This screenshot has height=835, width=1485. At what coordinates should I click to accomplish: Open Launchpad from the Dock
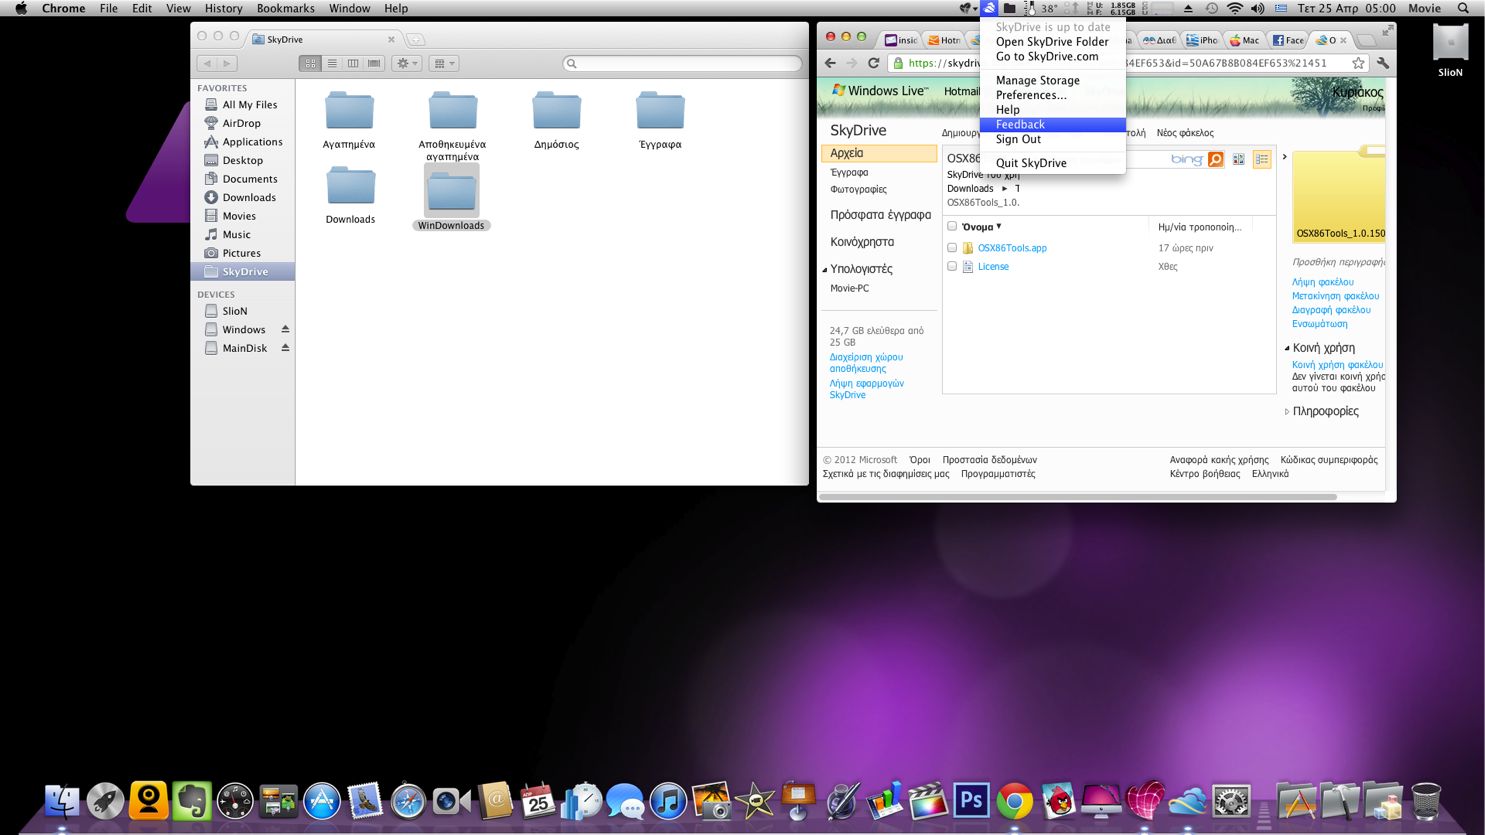coord(105,800)
